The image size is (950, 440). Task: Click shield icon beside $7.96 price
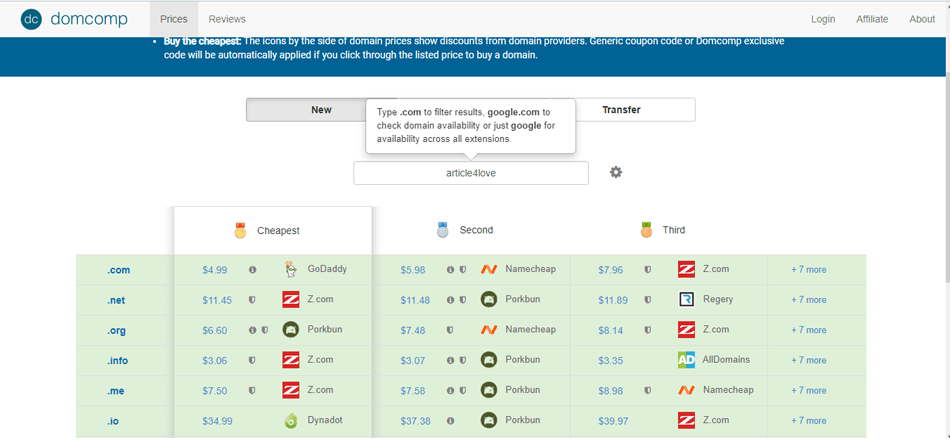(648, 270)
